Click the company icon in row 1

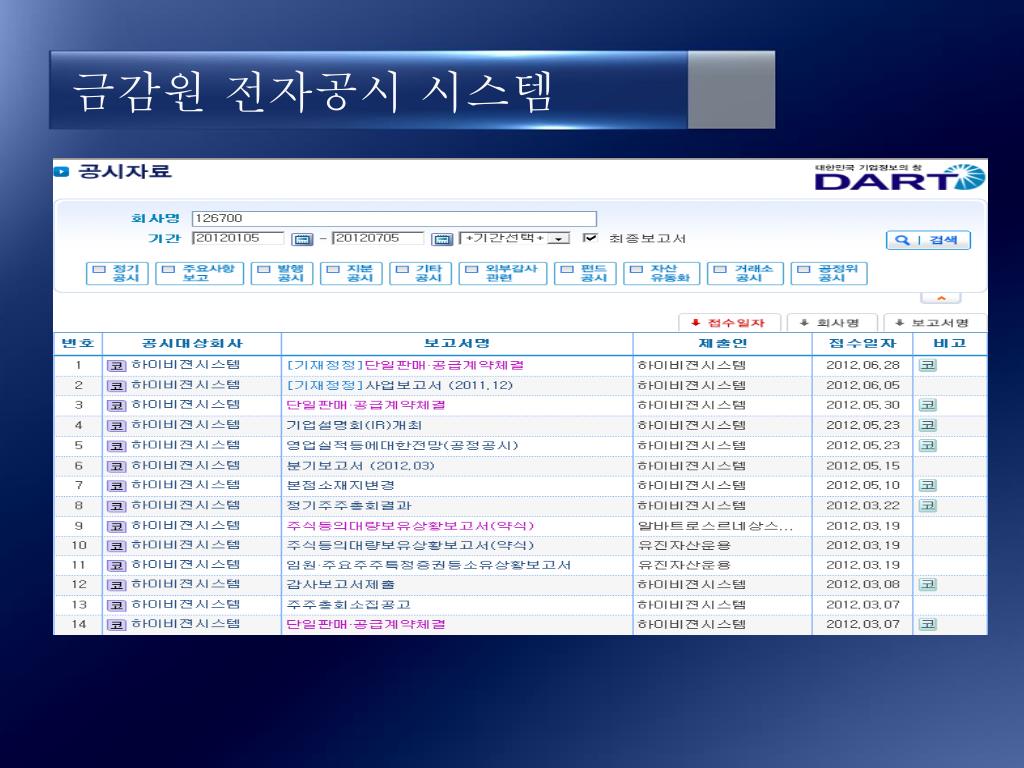coord(116,366)
